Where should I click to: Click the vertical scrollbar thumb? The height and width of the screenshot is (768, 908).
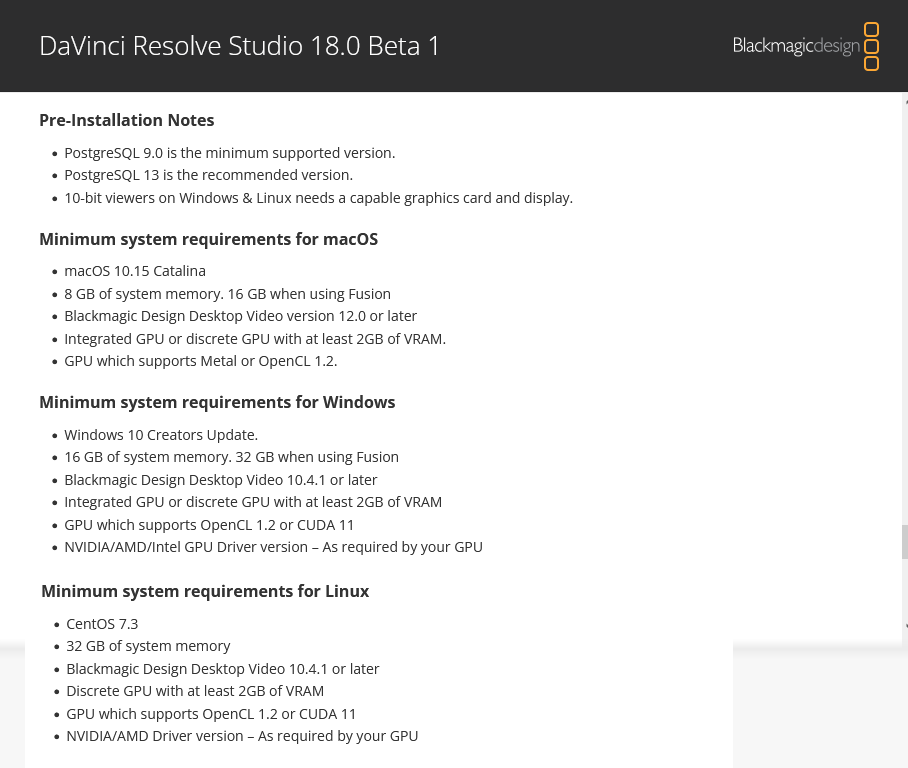[905, 541]
